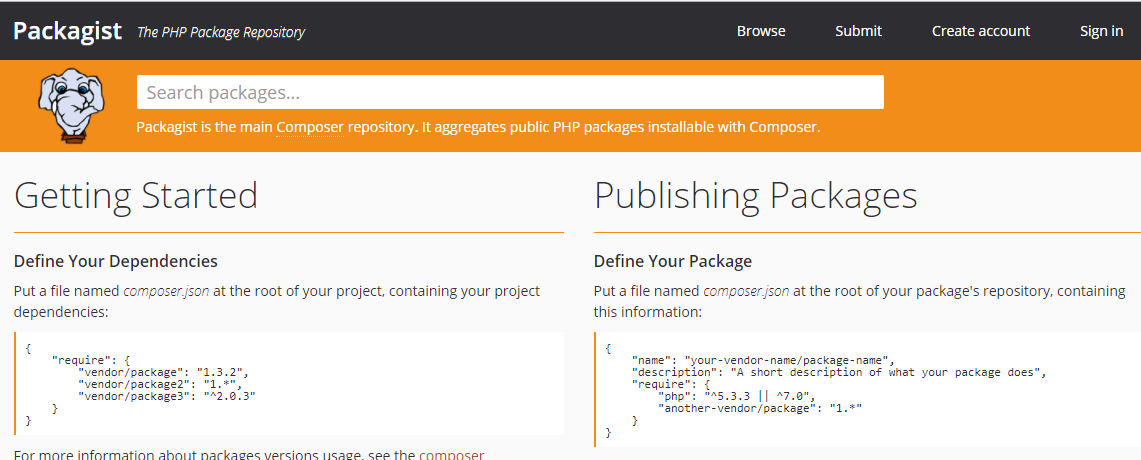
Task: Click inside the vendor/package require code block
Action: [x=288, y=384]
